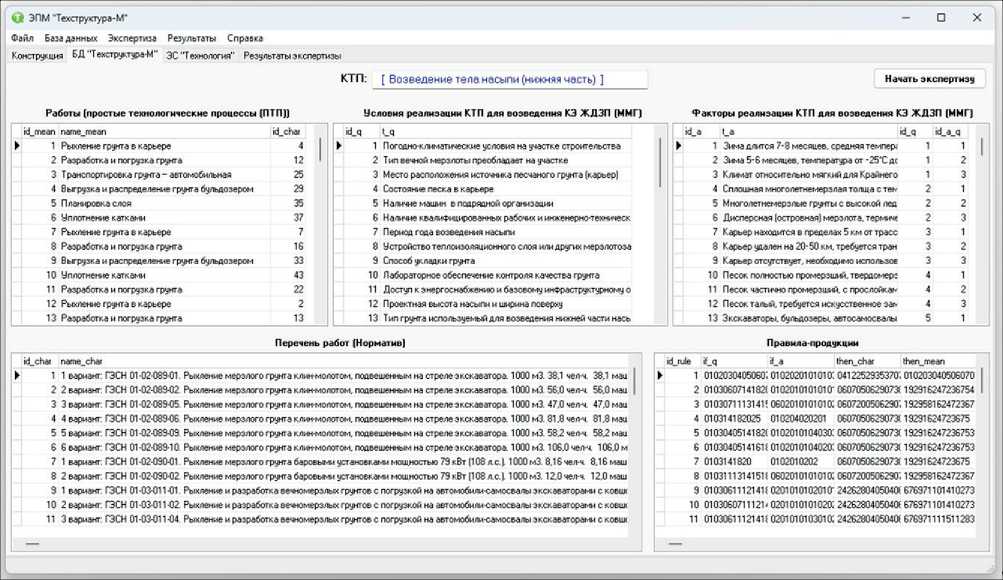Click the name_mean column header
Viewport: 1003px width, 580px height.
tap(164, 132)
